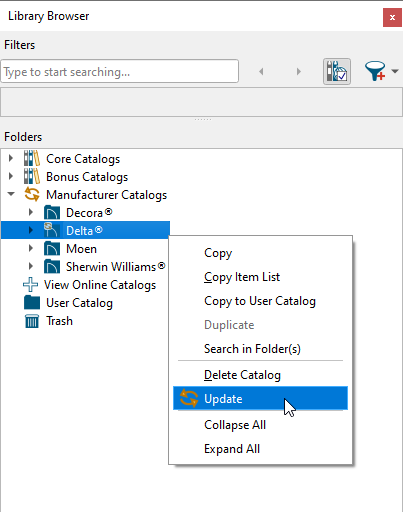Toggle the library catalog filter button
403x512 pixels.
(337, 71)
